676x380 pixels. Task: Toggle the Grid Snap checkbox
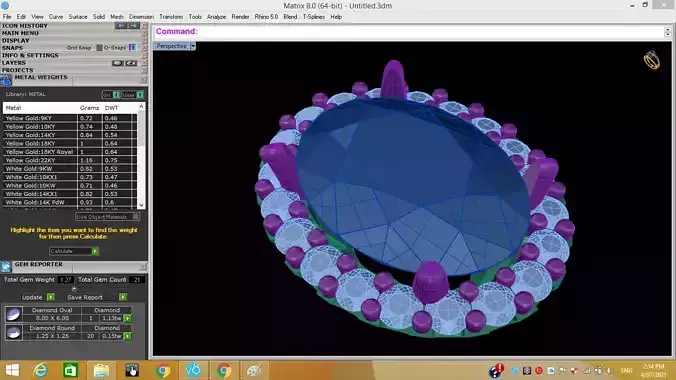pyautogui.click(x=99, y=48)
